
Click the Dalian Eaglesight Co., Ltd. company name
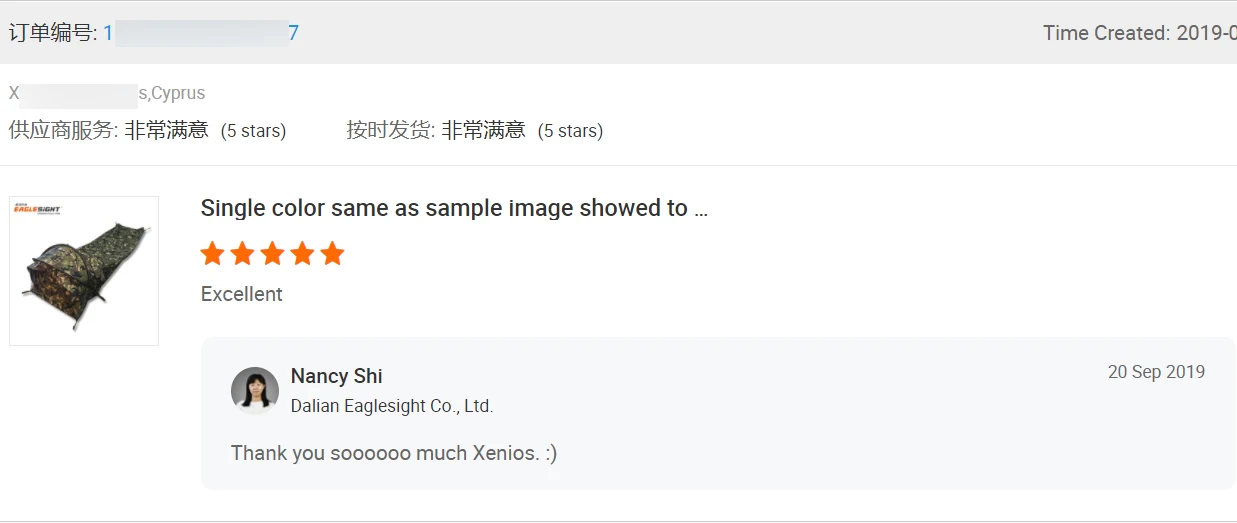coord(392,406)
